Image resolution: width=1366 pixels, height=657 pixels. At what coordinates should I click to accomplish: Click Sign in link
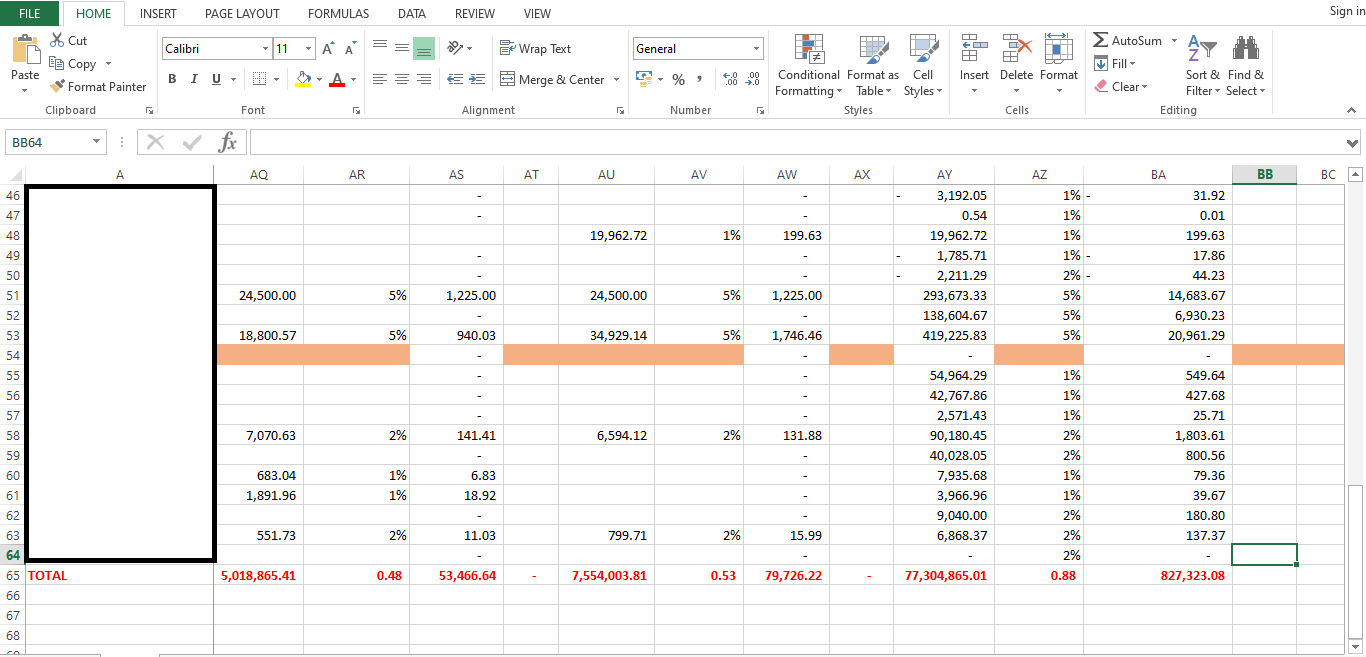click(x=1346, y=11)
